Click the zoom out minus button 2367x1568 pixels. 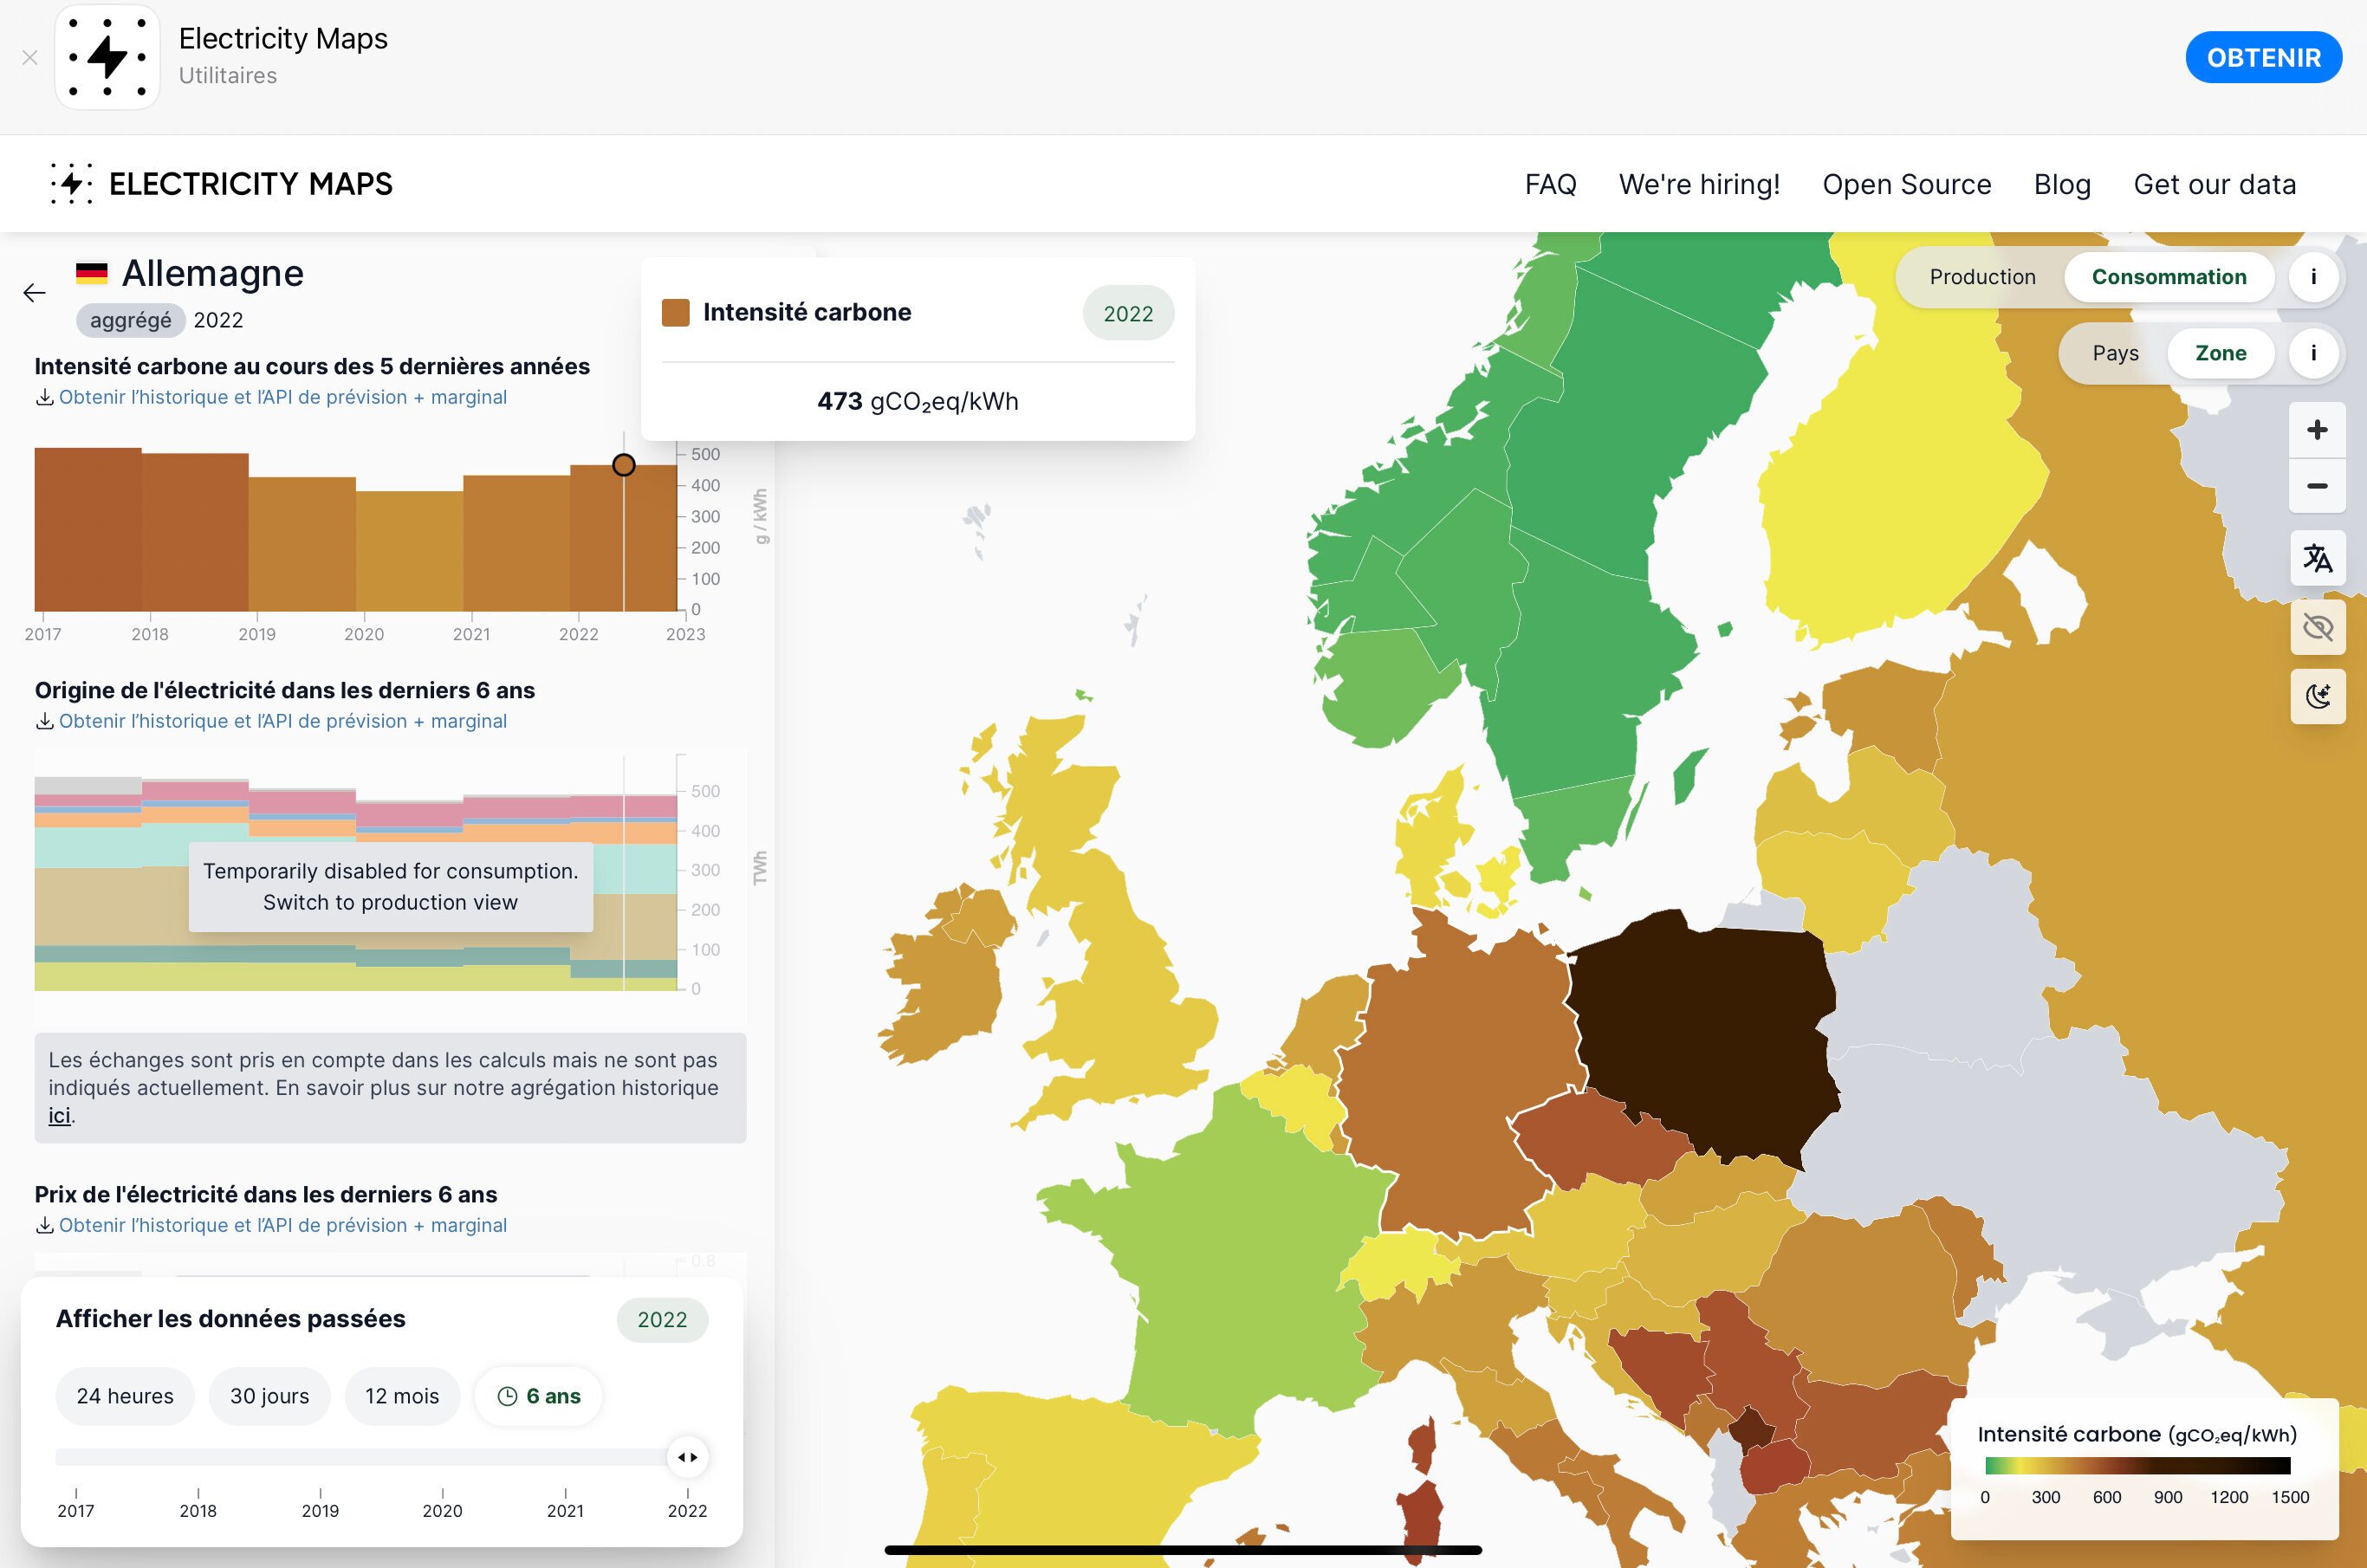coord(2317,486)
